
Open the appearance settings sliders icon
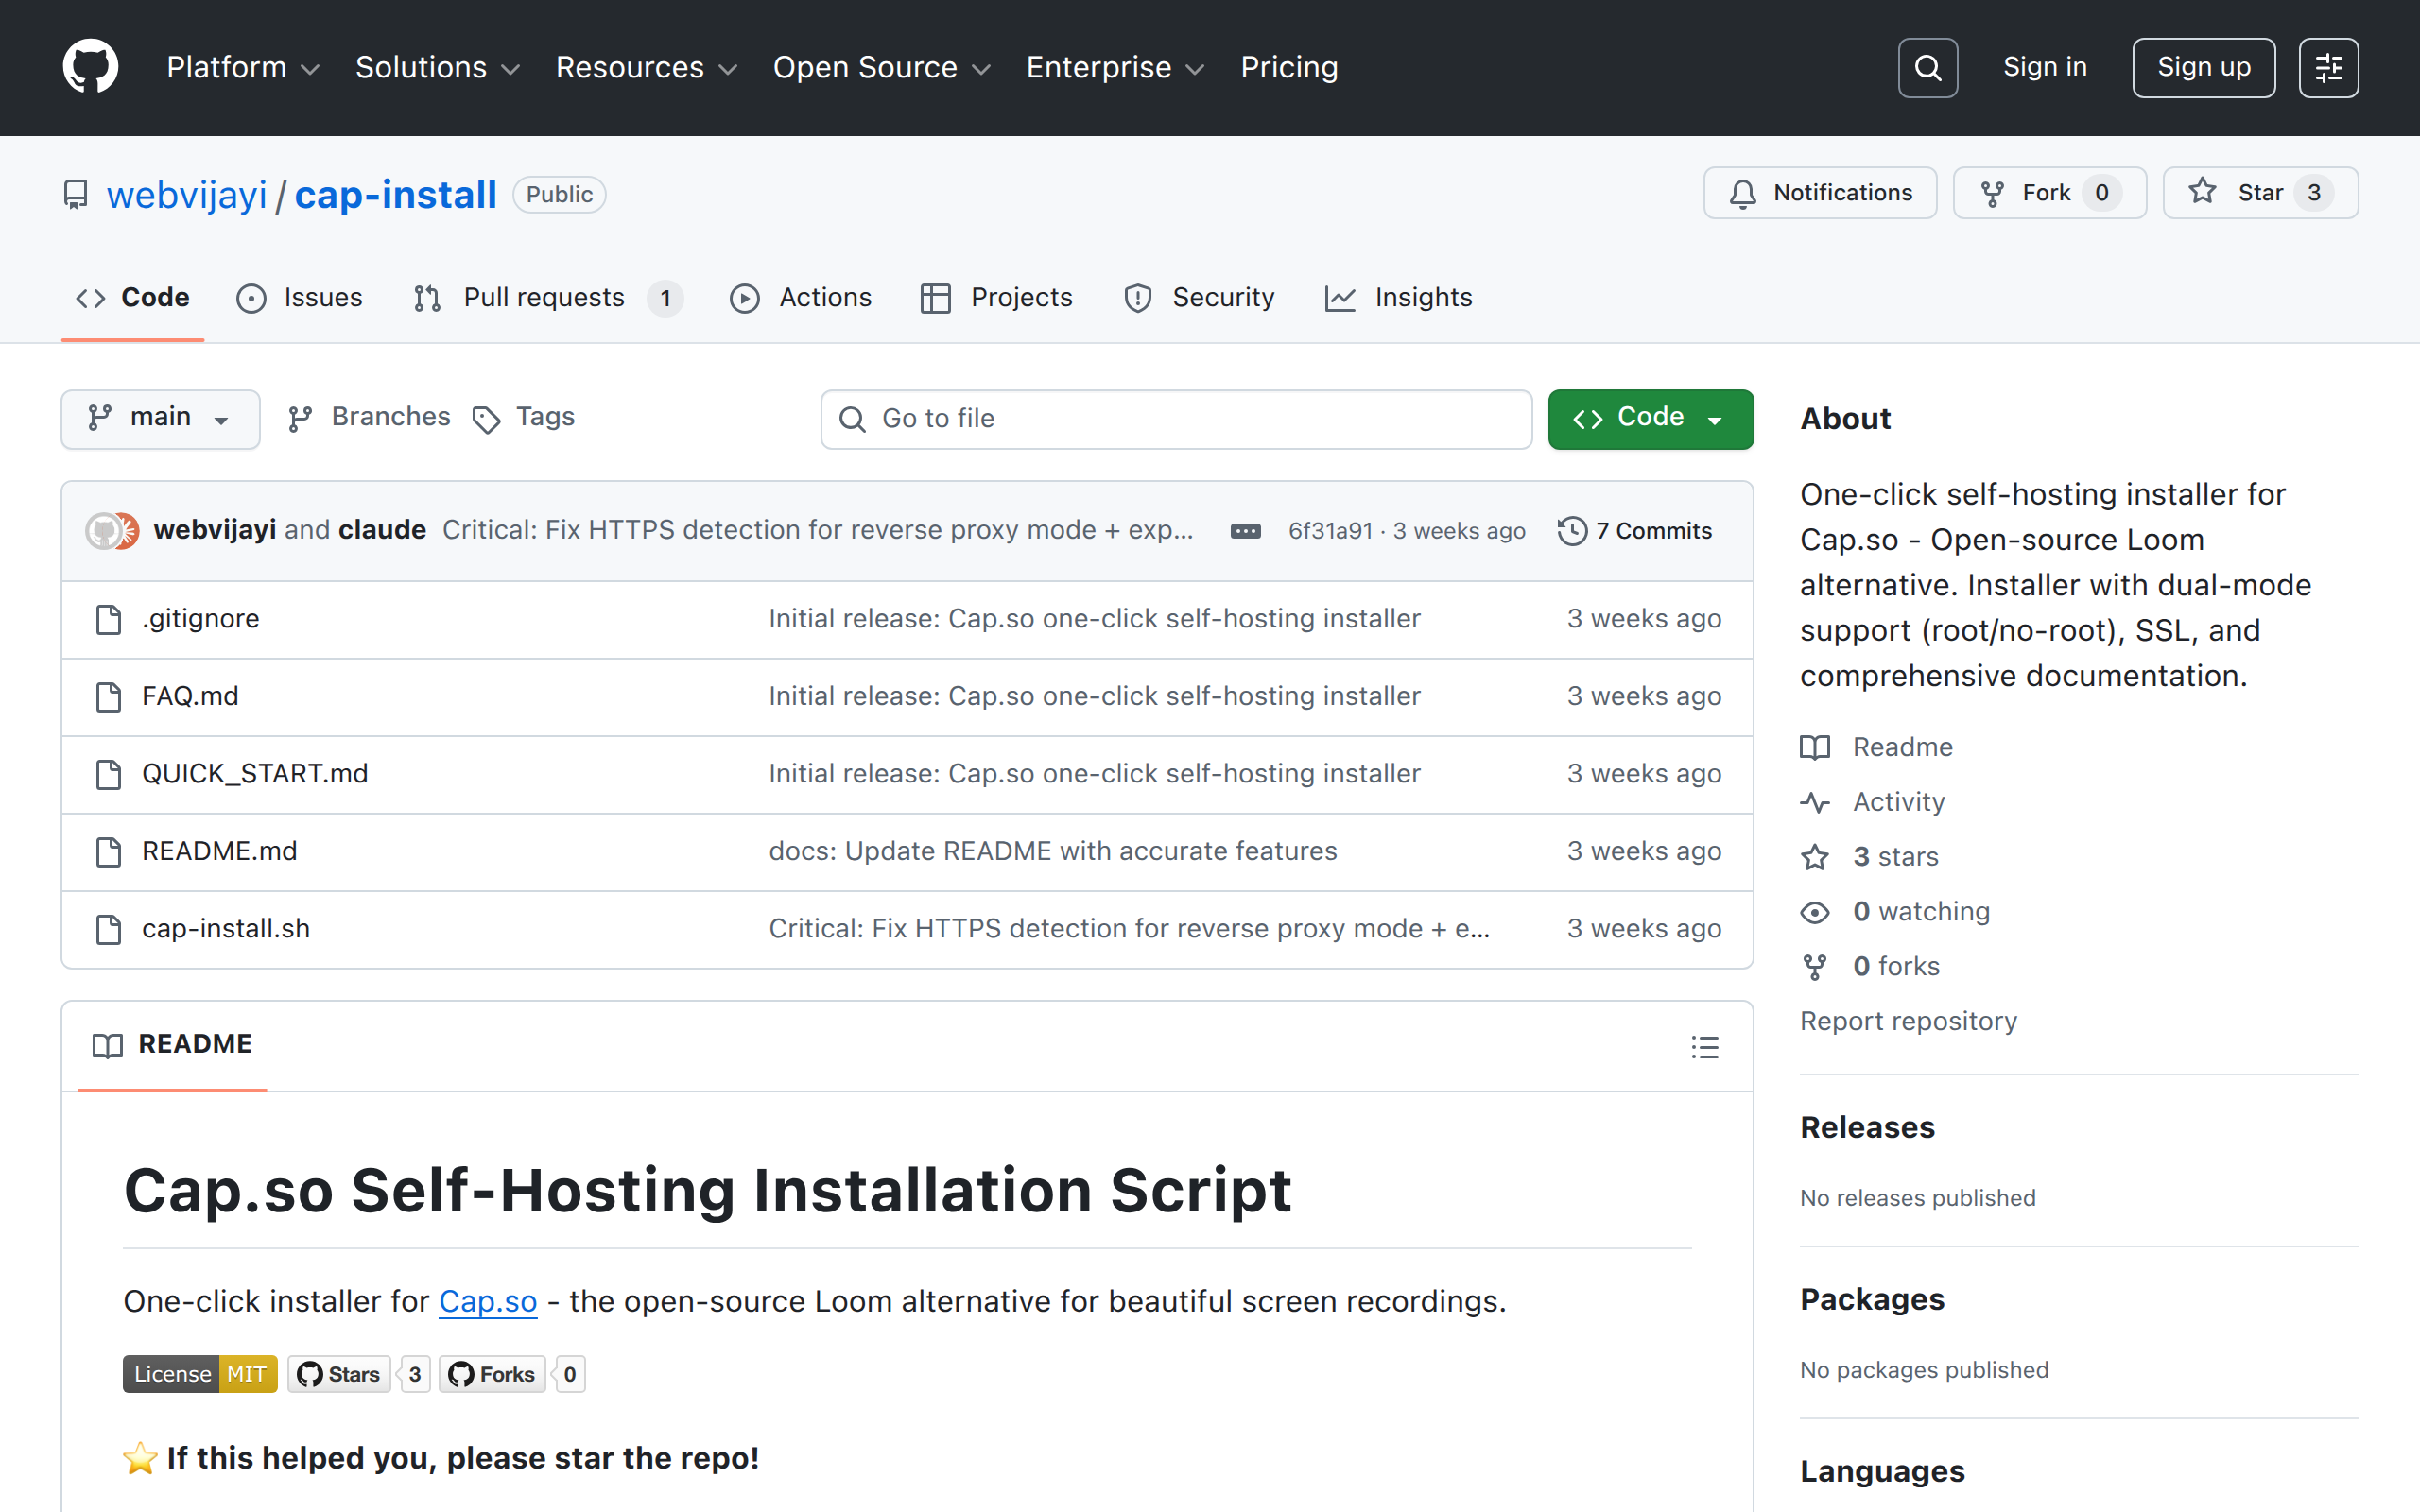point(2328,67)
